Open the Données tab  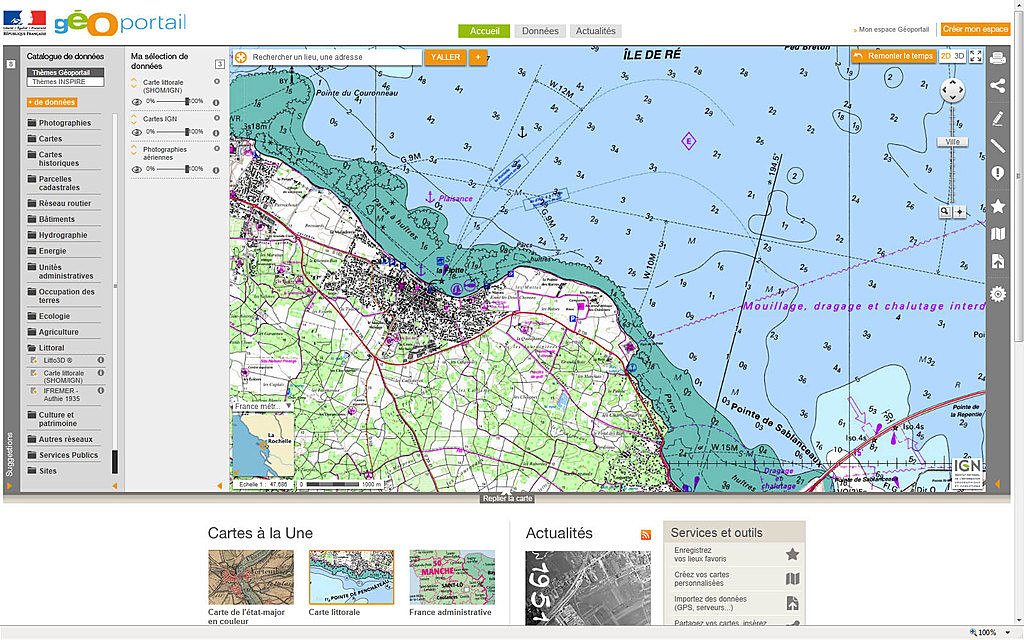[x=540, y=31]
